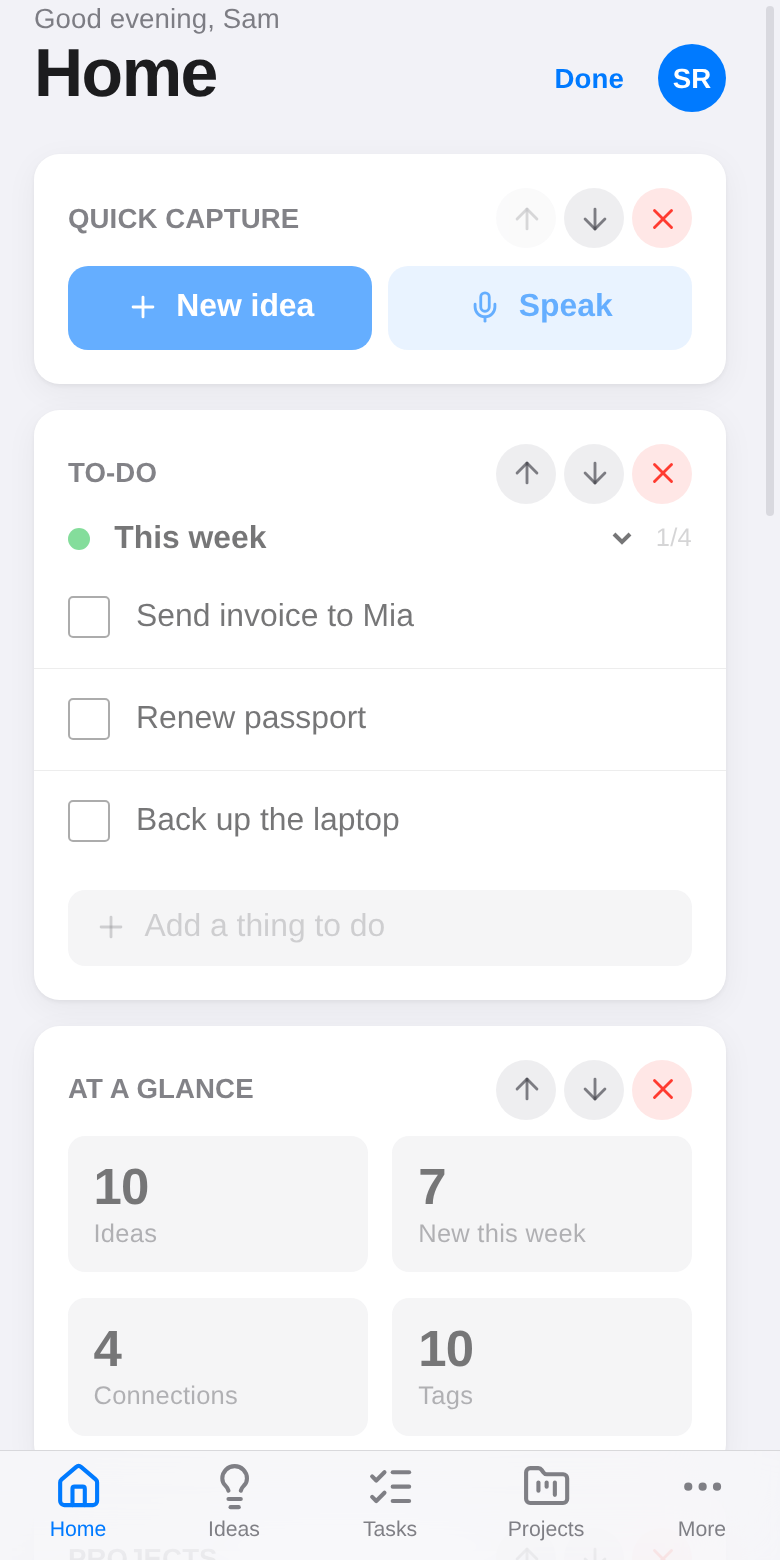Focus the Add a thing to do field
The image size is (780, 1560).
380,928
